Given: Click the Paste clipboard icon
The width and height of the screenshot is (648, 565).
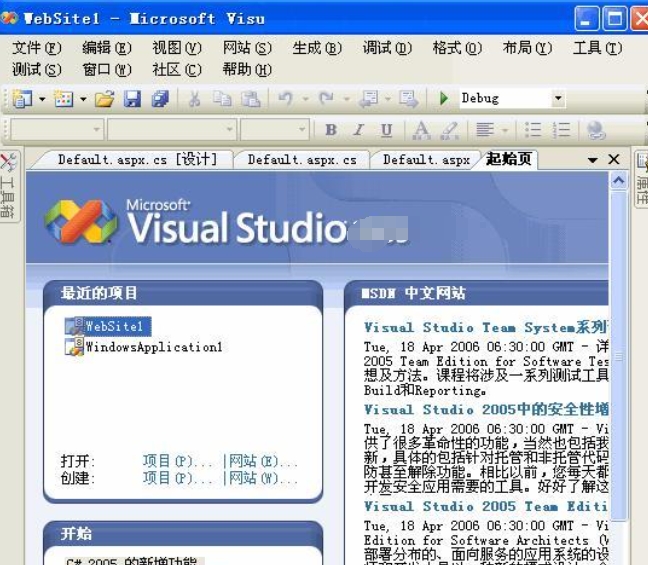Looking at the screenshot, I should (x=251, y=99).
